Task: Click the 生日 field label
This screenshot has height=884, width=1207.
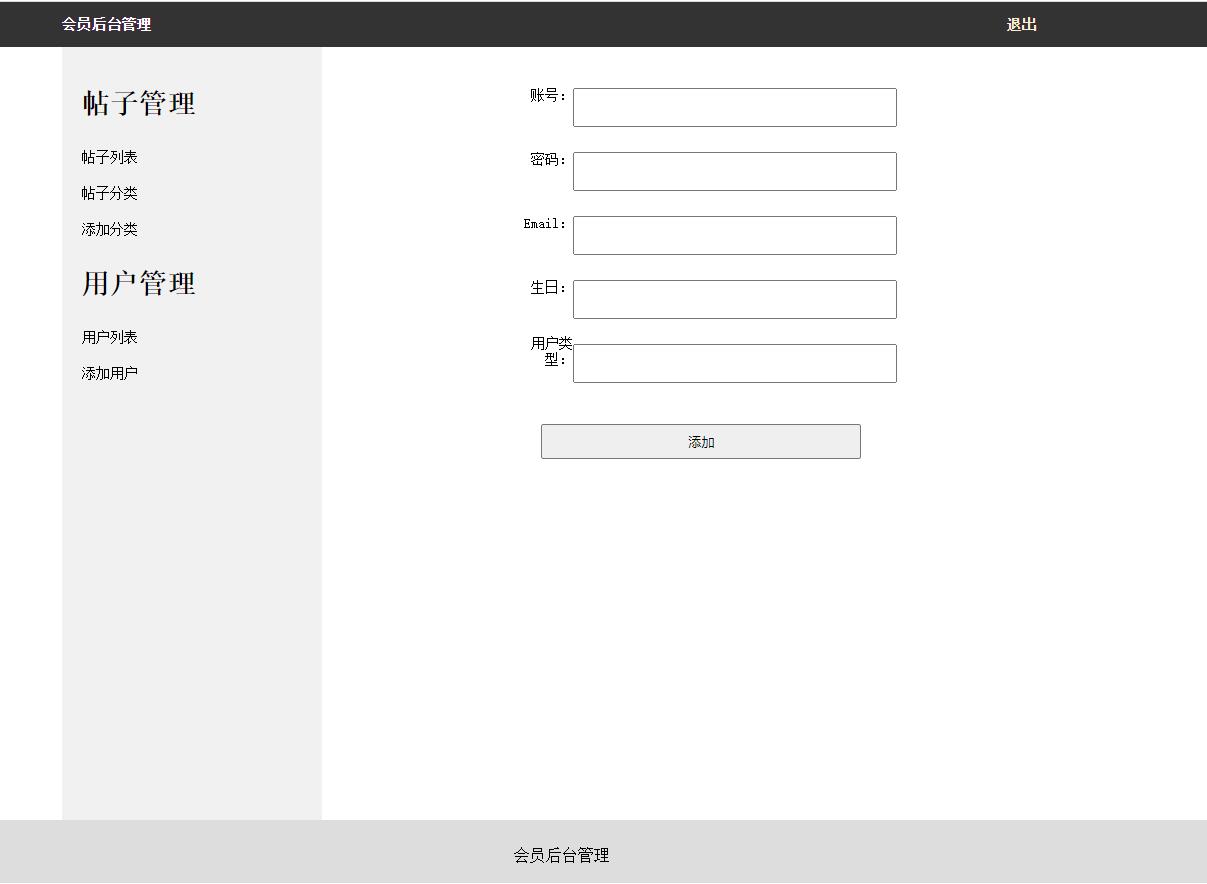Action: pyautogui.click(x=548, y=288)
